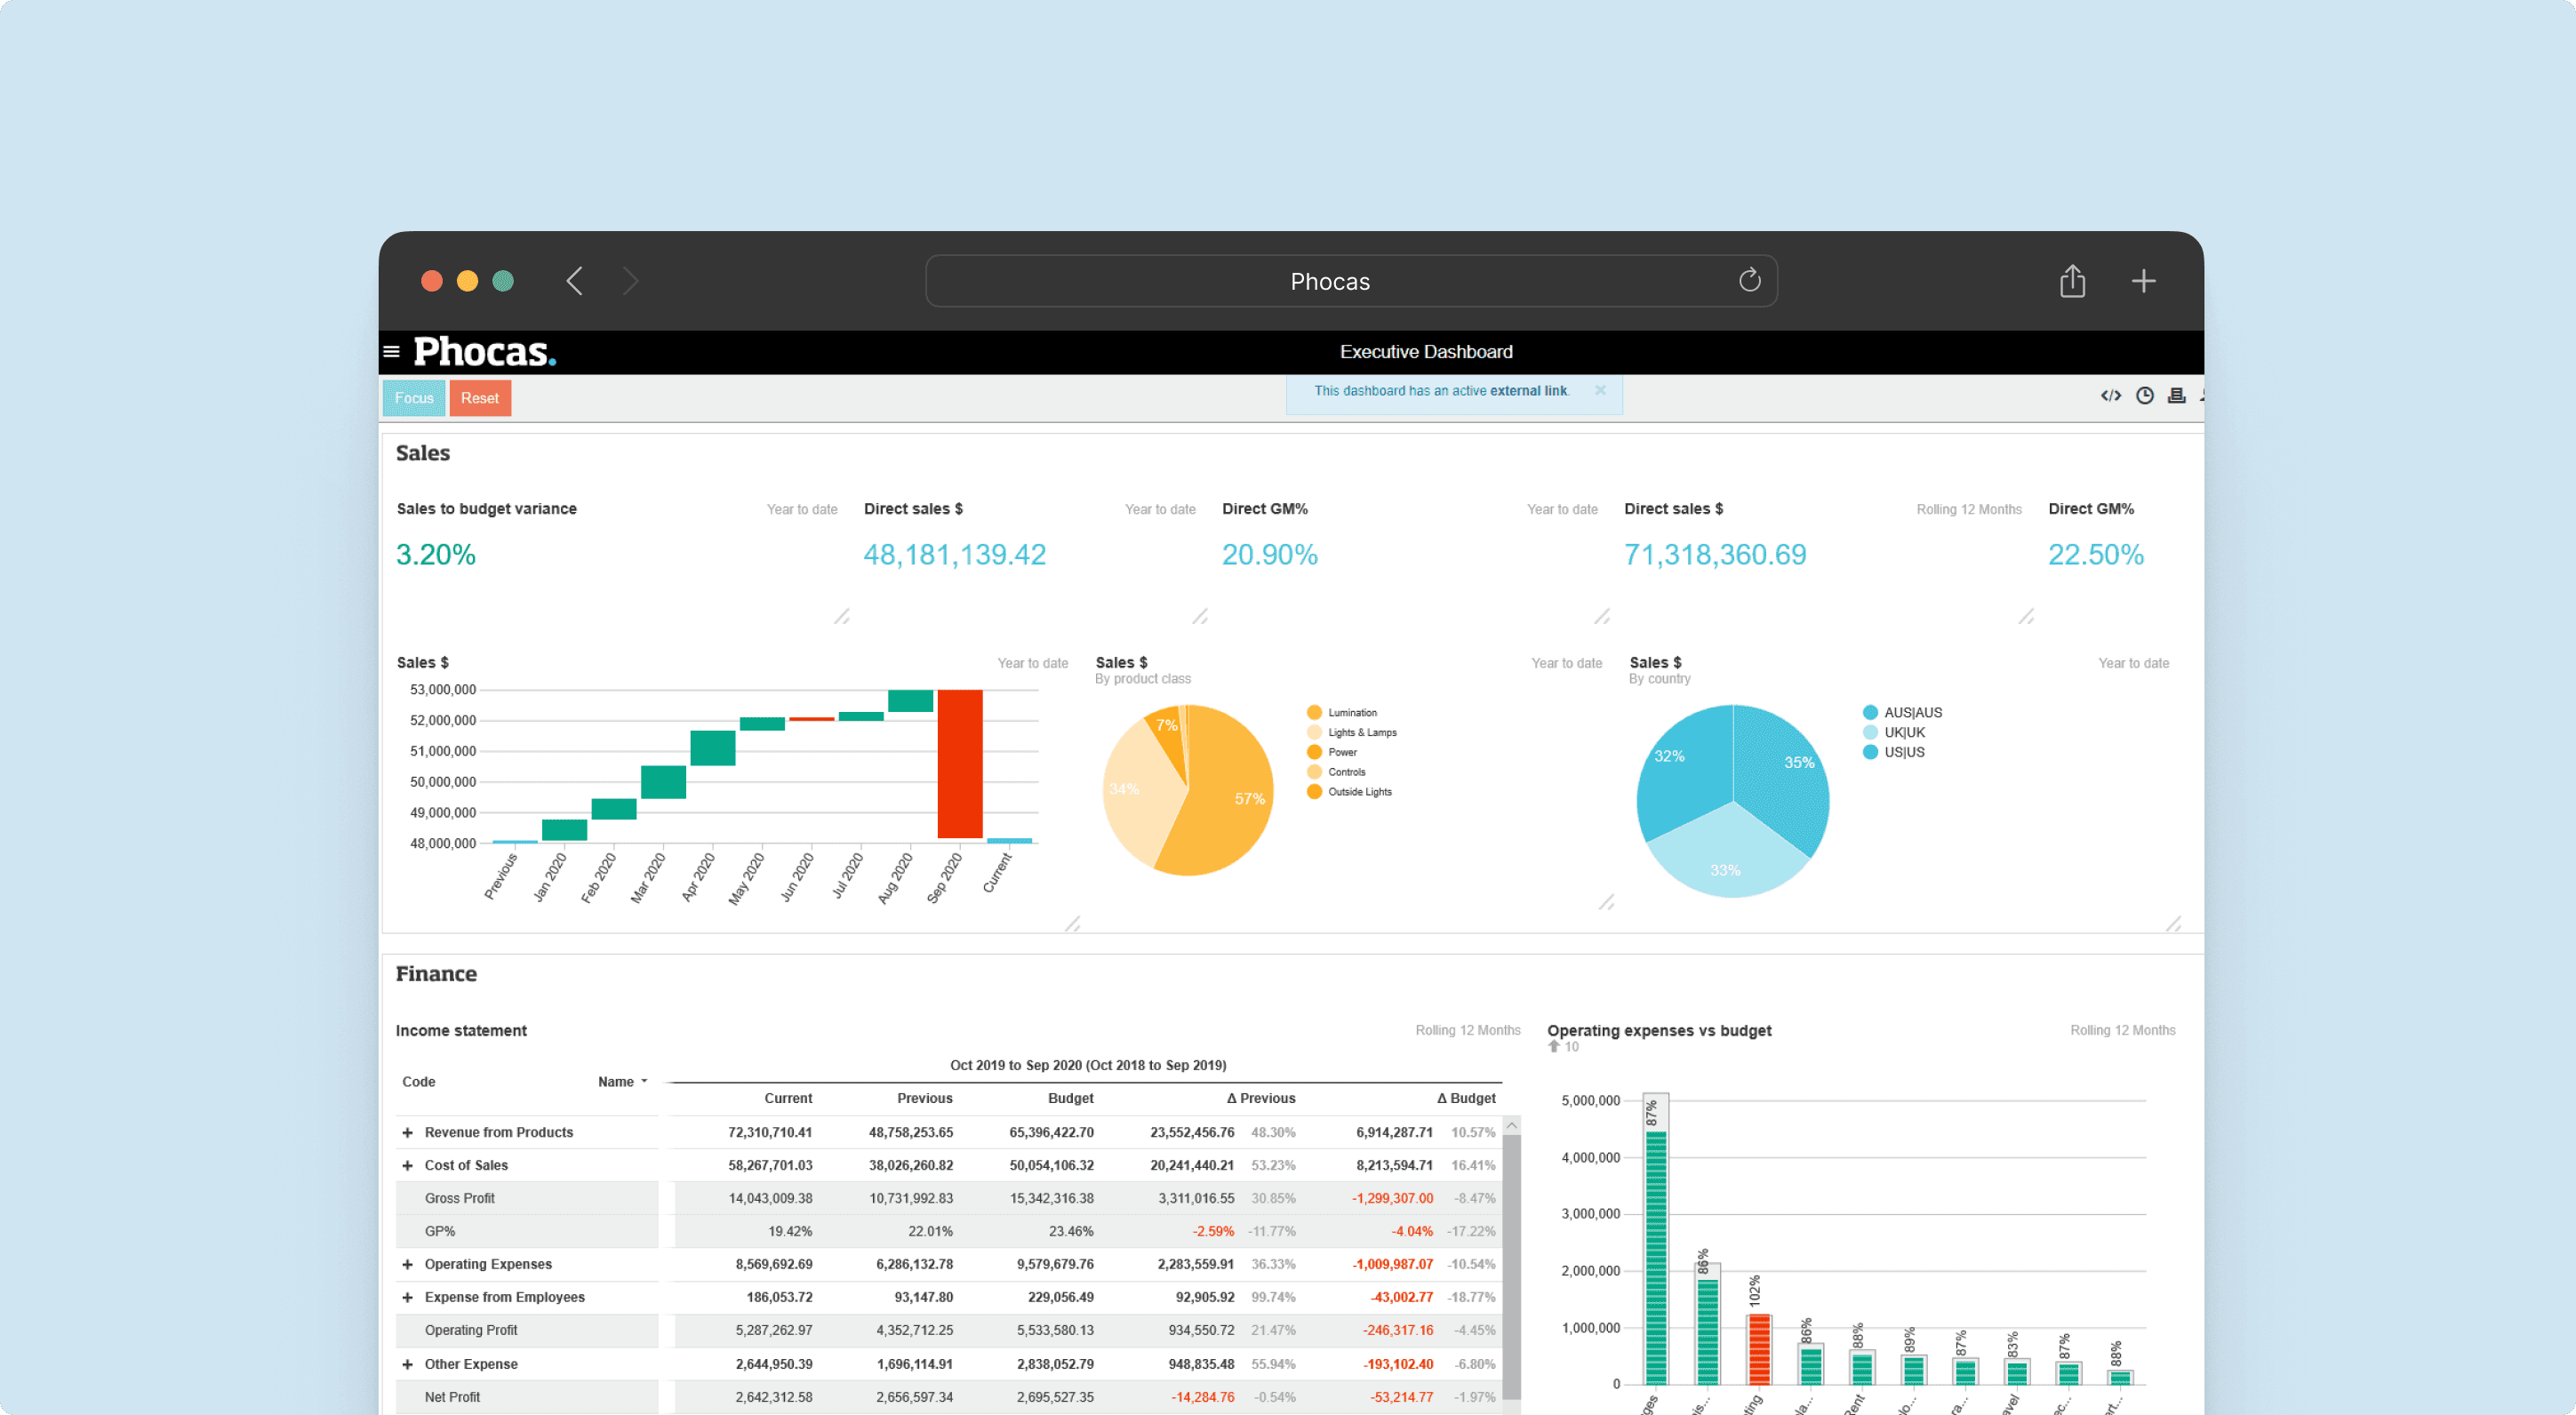Image resolution: width=2576 pixels, height=1415 pixels.
Task: Open the Phocas hamburger menu
Action: tap(392, 351)
